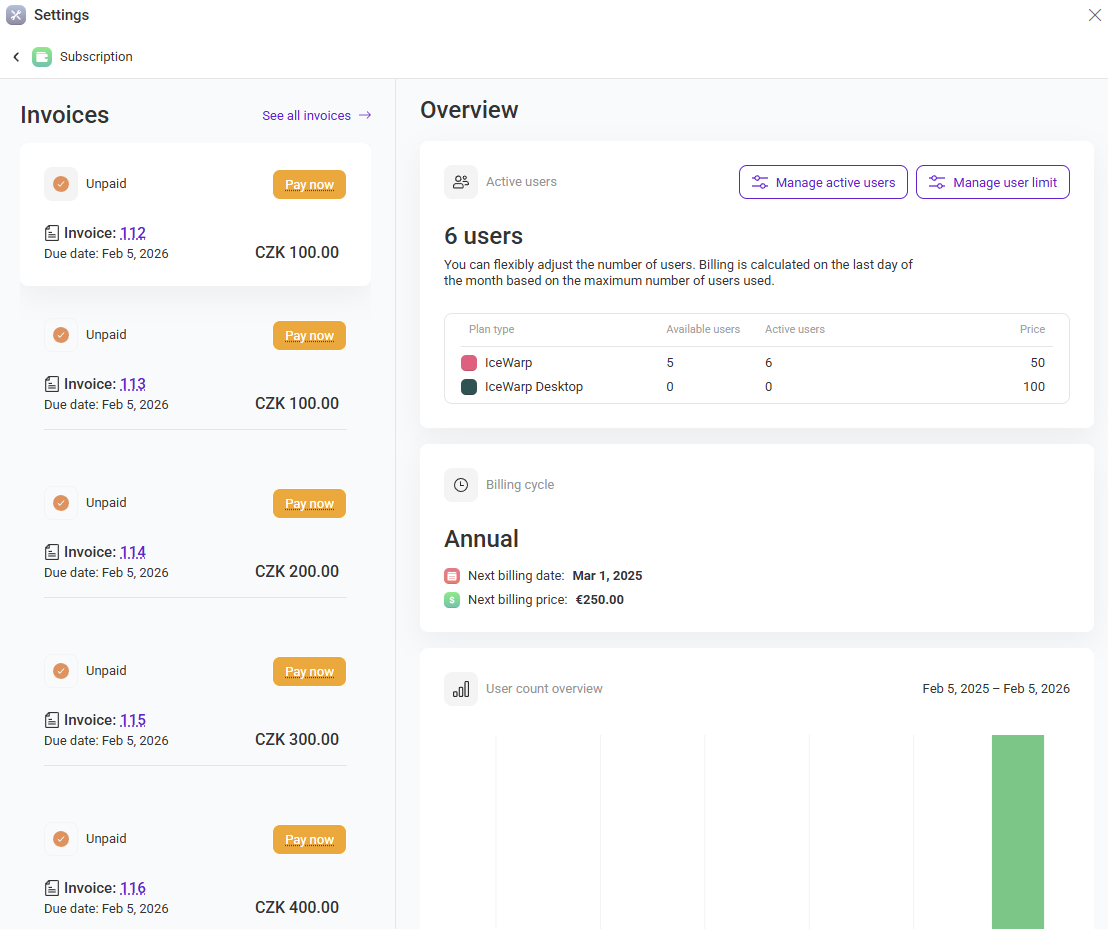The image size is (1108, 929).
Task: Click the Billing cycle clock icon
Action: (461, 484)
